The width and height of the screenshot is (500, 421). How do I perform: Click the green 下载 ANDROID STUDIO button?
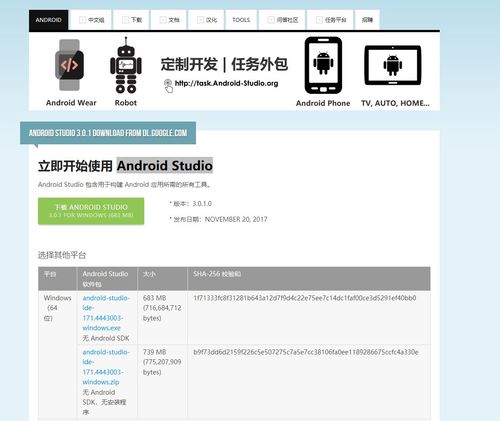(x=91, y=211)
